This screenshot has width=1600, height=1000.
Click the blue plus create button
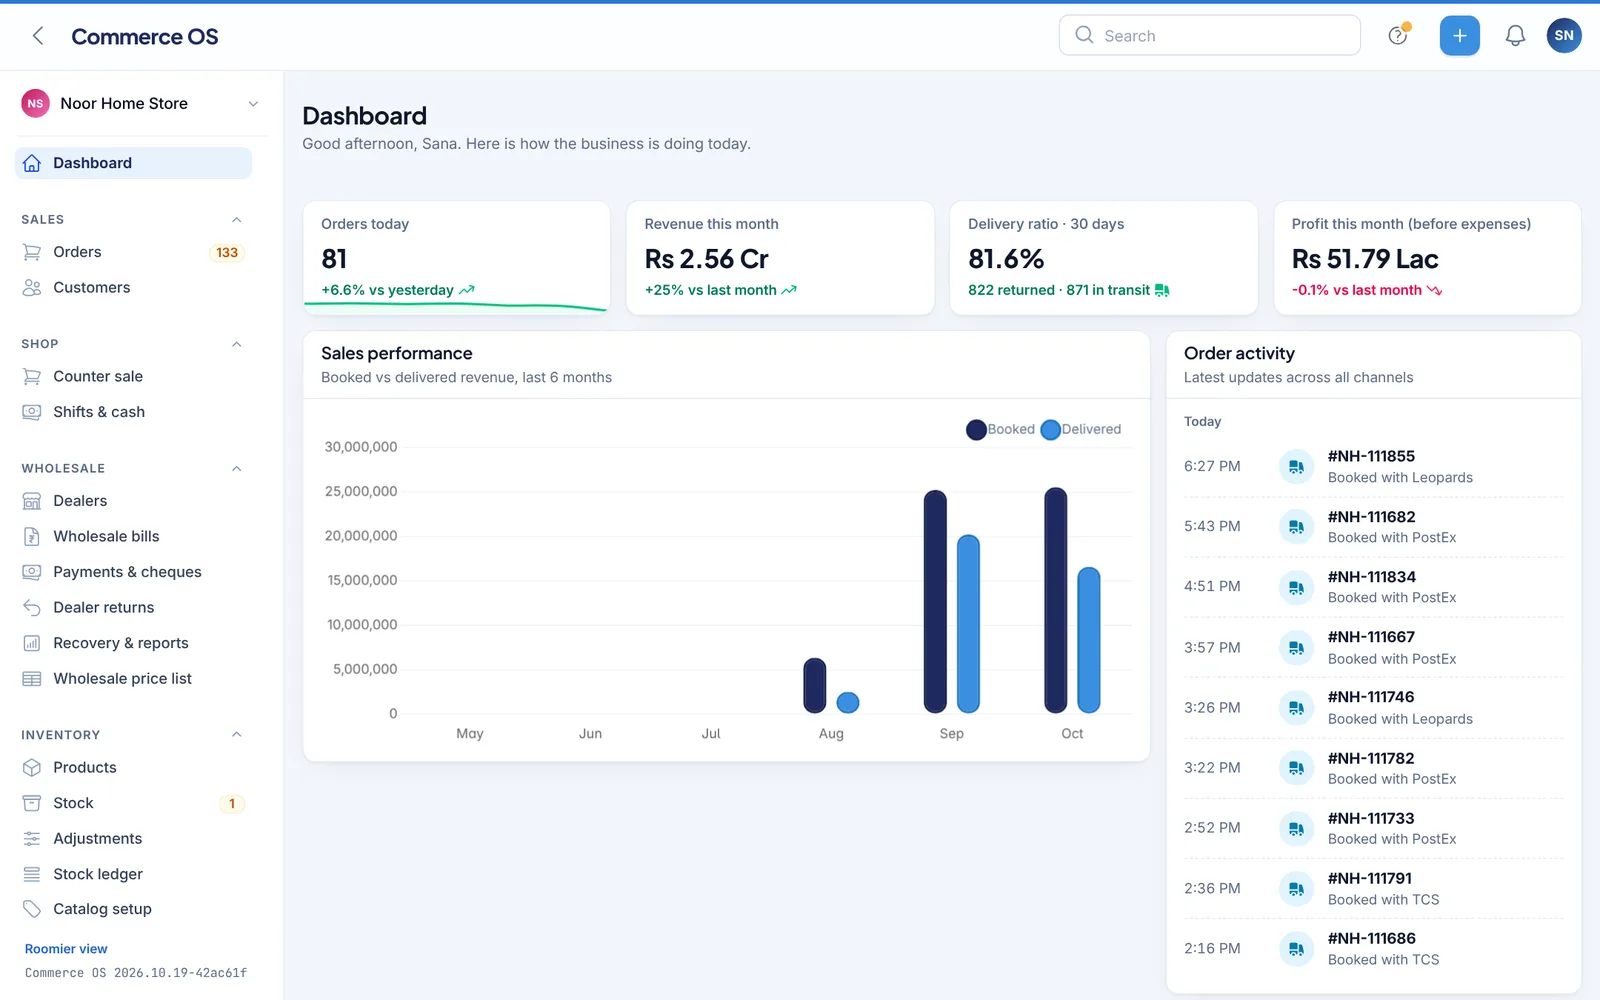1459,36
